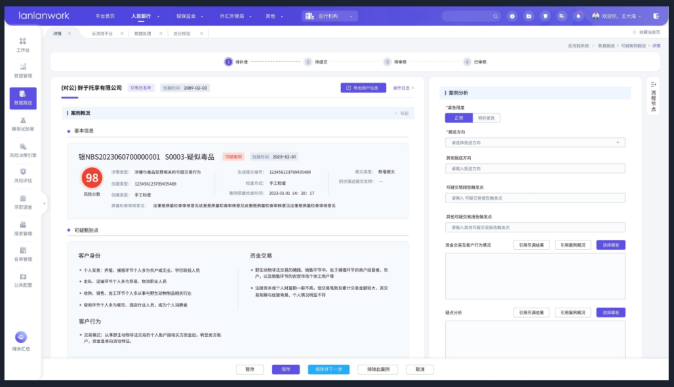674x387 pixels.
Task: Click the 排除此案例 button
Action: (x=378, y=369)
